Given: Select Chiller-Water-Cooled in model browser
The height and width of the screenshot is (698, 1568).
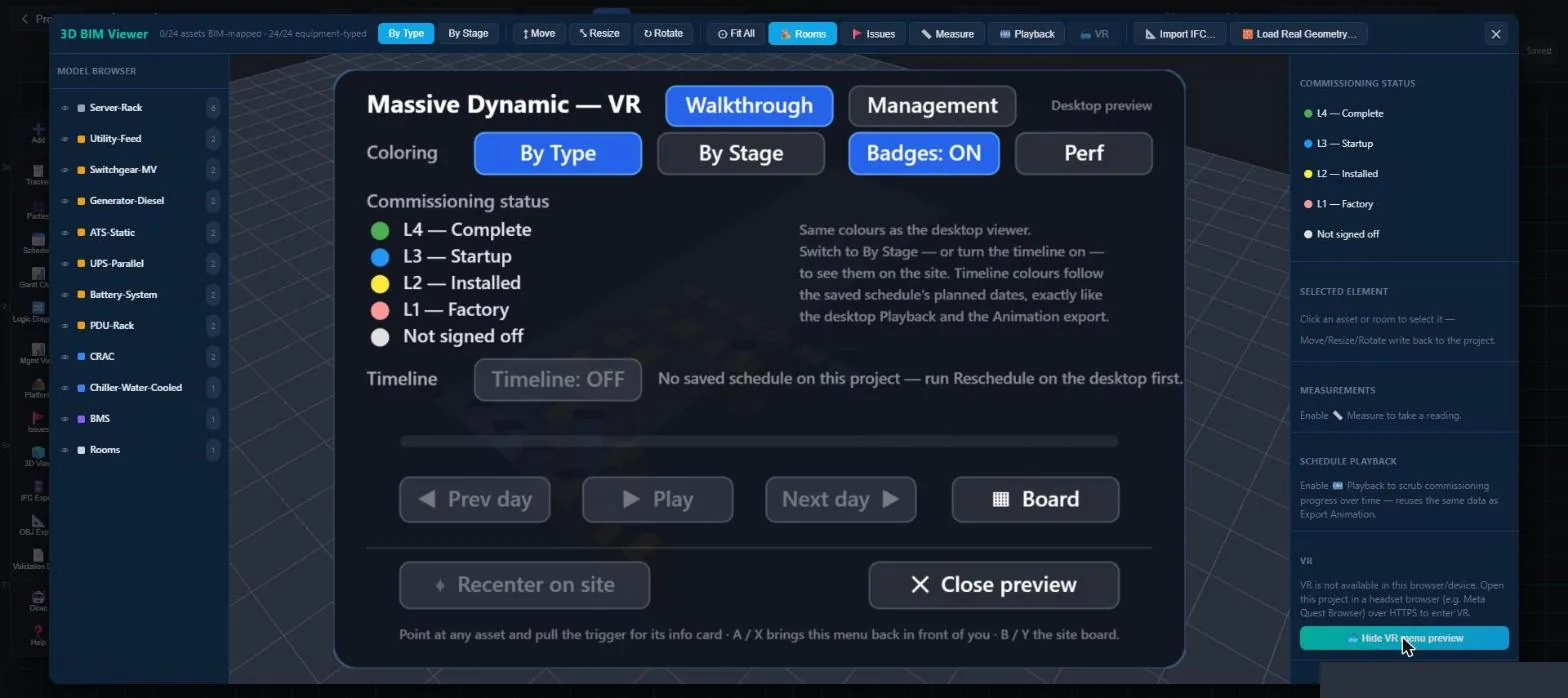Looking at the screenshot, I should click(x=136, y=388).
